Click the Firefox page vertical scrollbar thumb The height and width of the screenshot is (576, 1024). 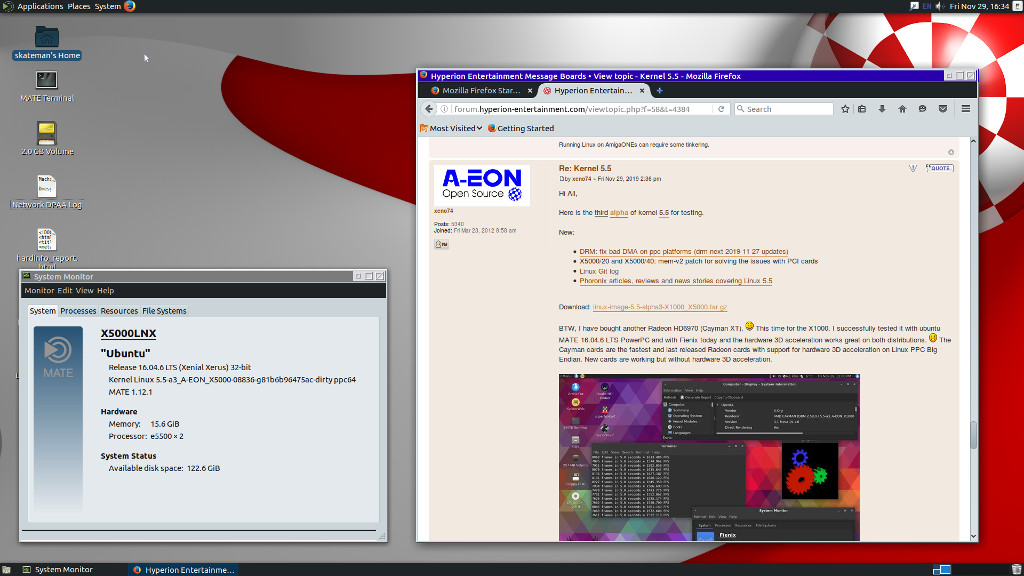coord(973,435)
